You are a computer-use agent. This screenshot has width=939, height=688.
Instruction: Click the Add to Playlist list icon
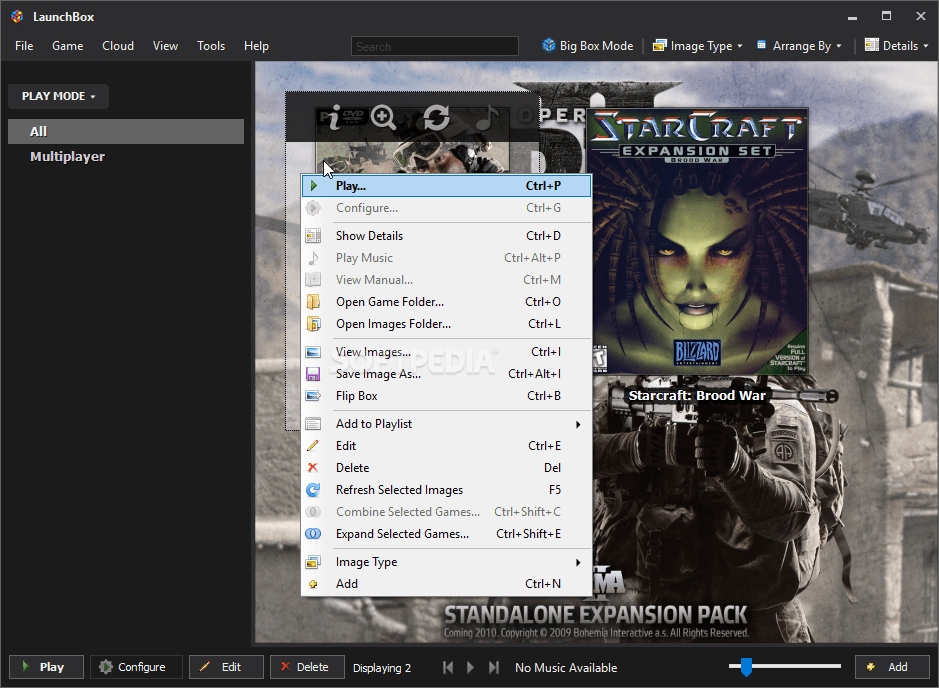tap(313, 424)
